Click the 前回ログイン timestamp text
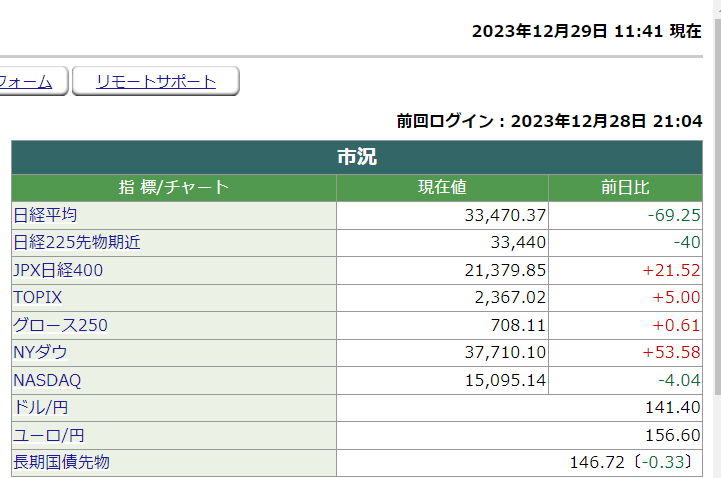 (x=549, y=121)
